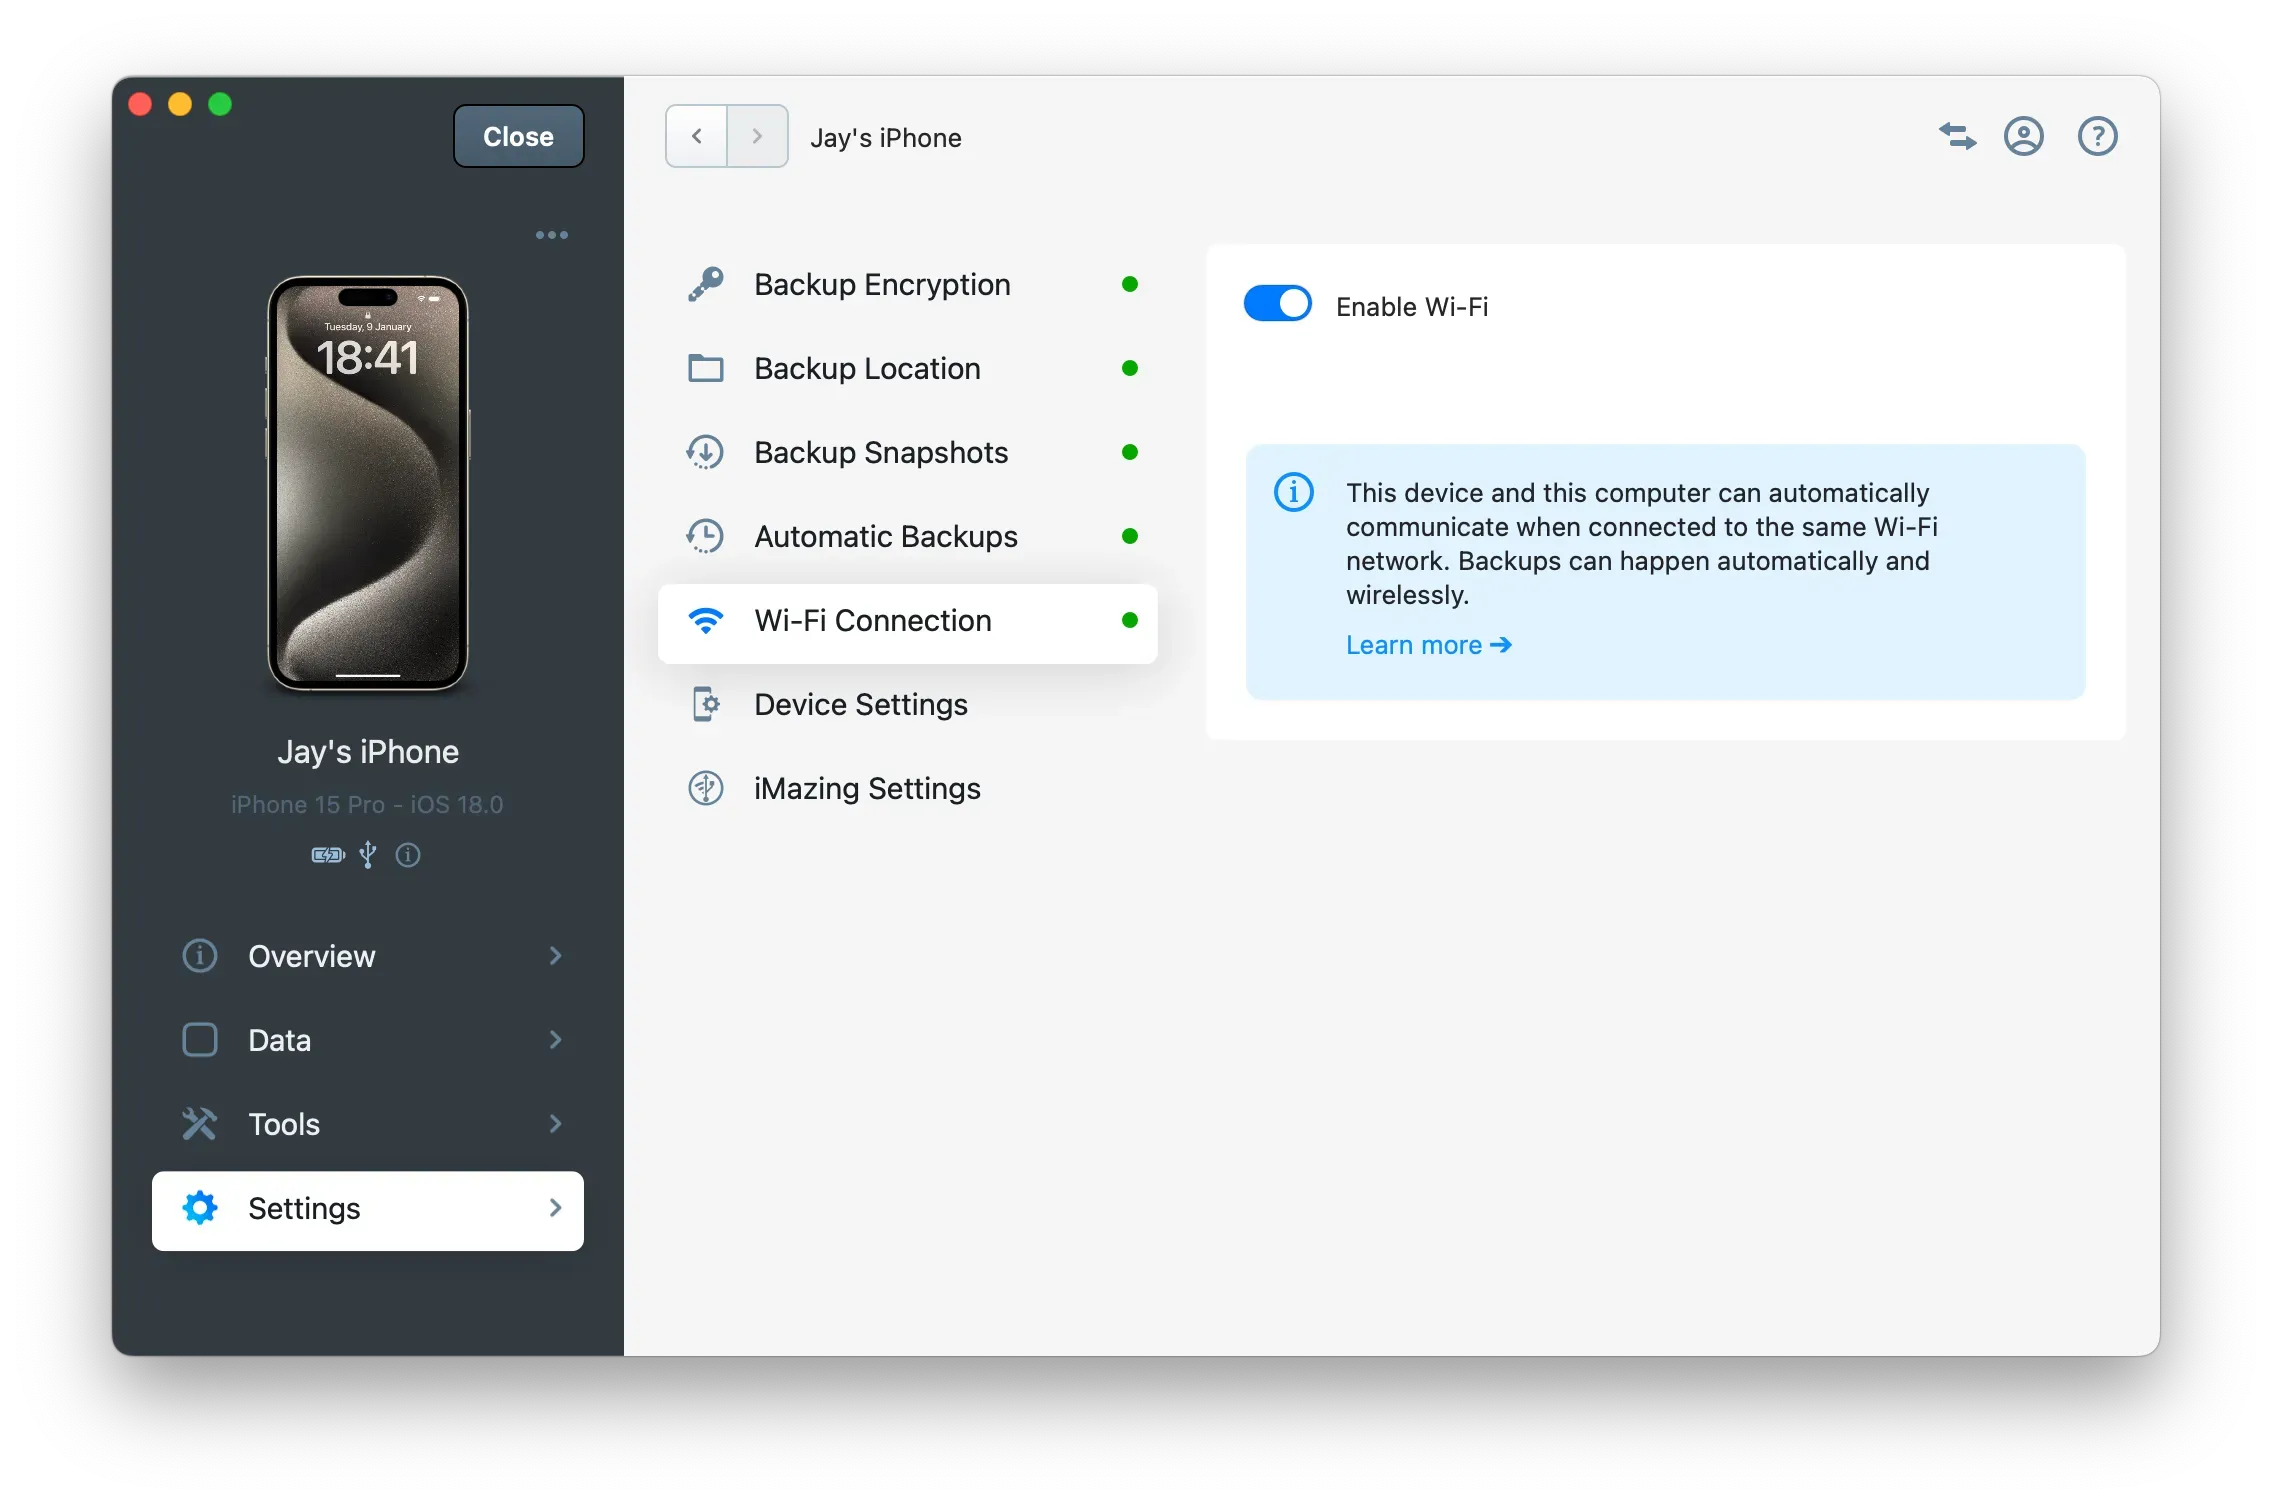
Task: Click the back navigation arrow
Action: pos(695,136)
